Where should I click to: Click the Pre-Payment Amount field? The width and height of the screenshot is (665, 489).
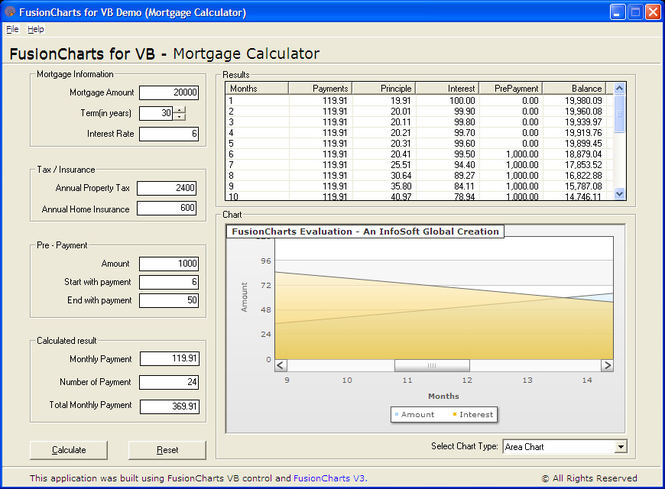[169, 264]
